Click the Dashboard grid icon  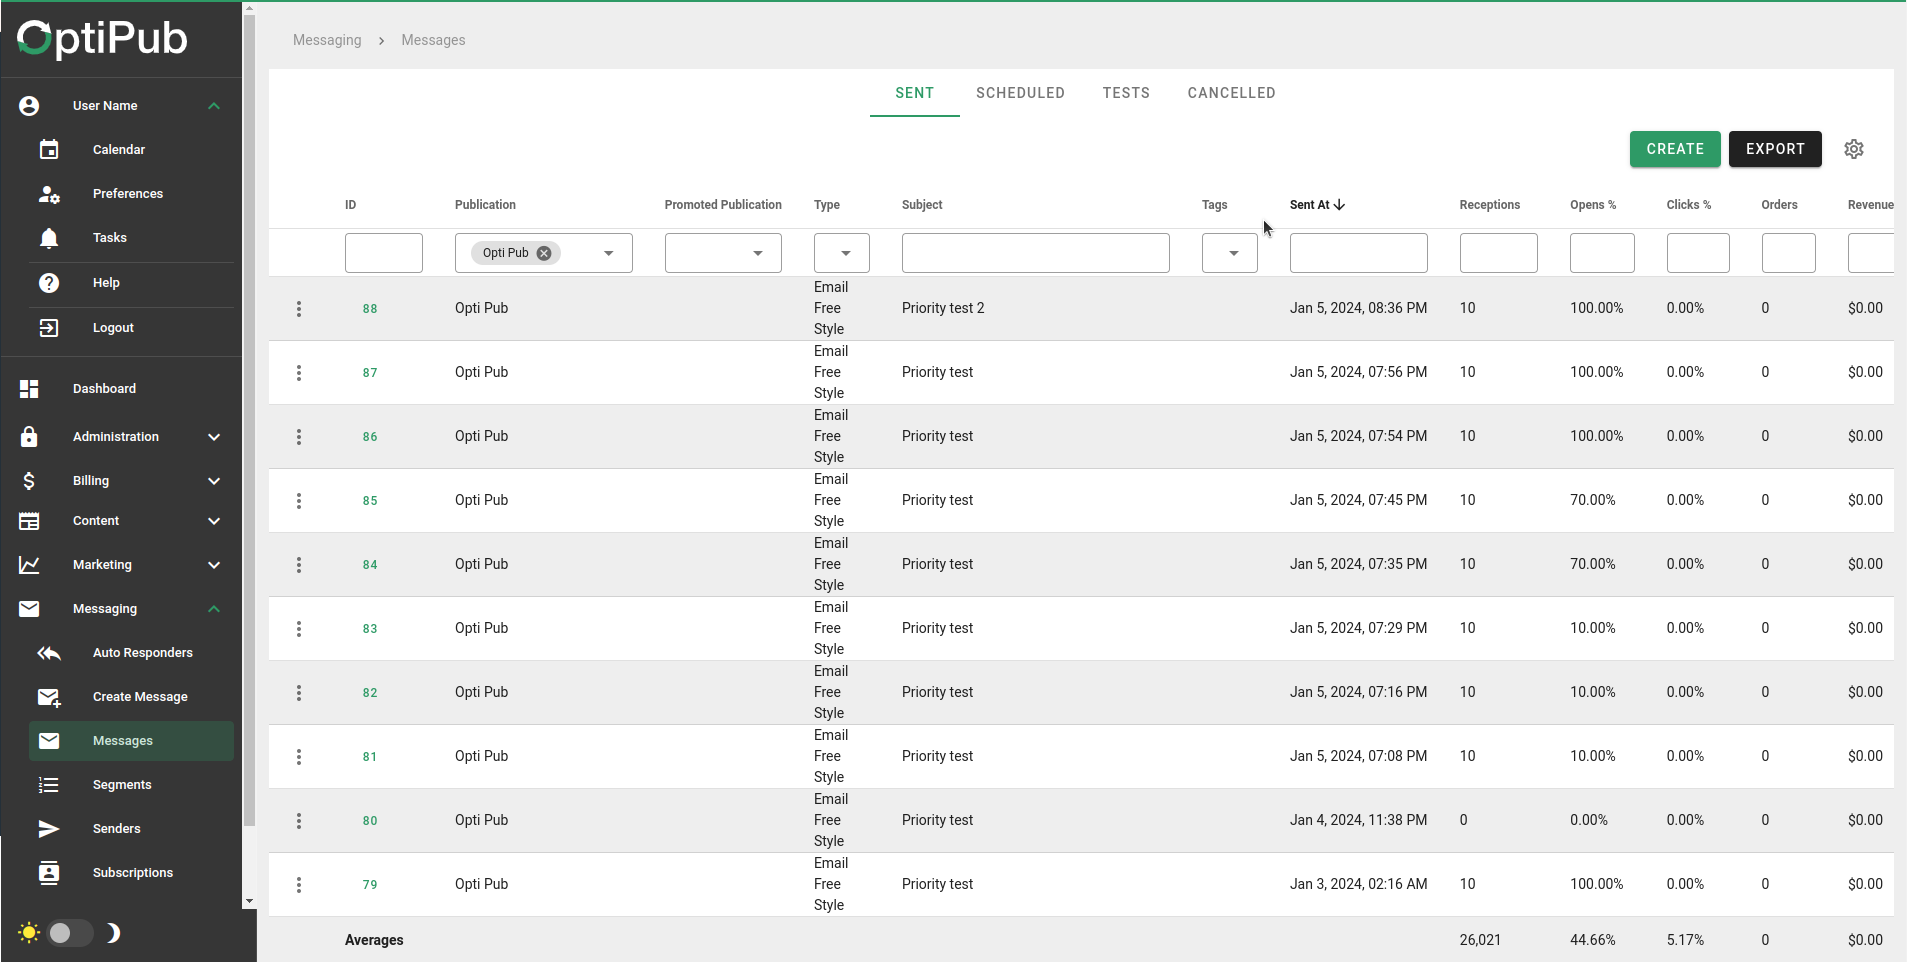29,389
